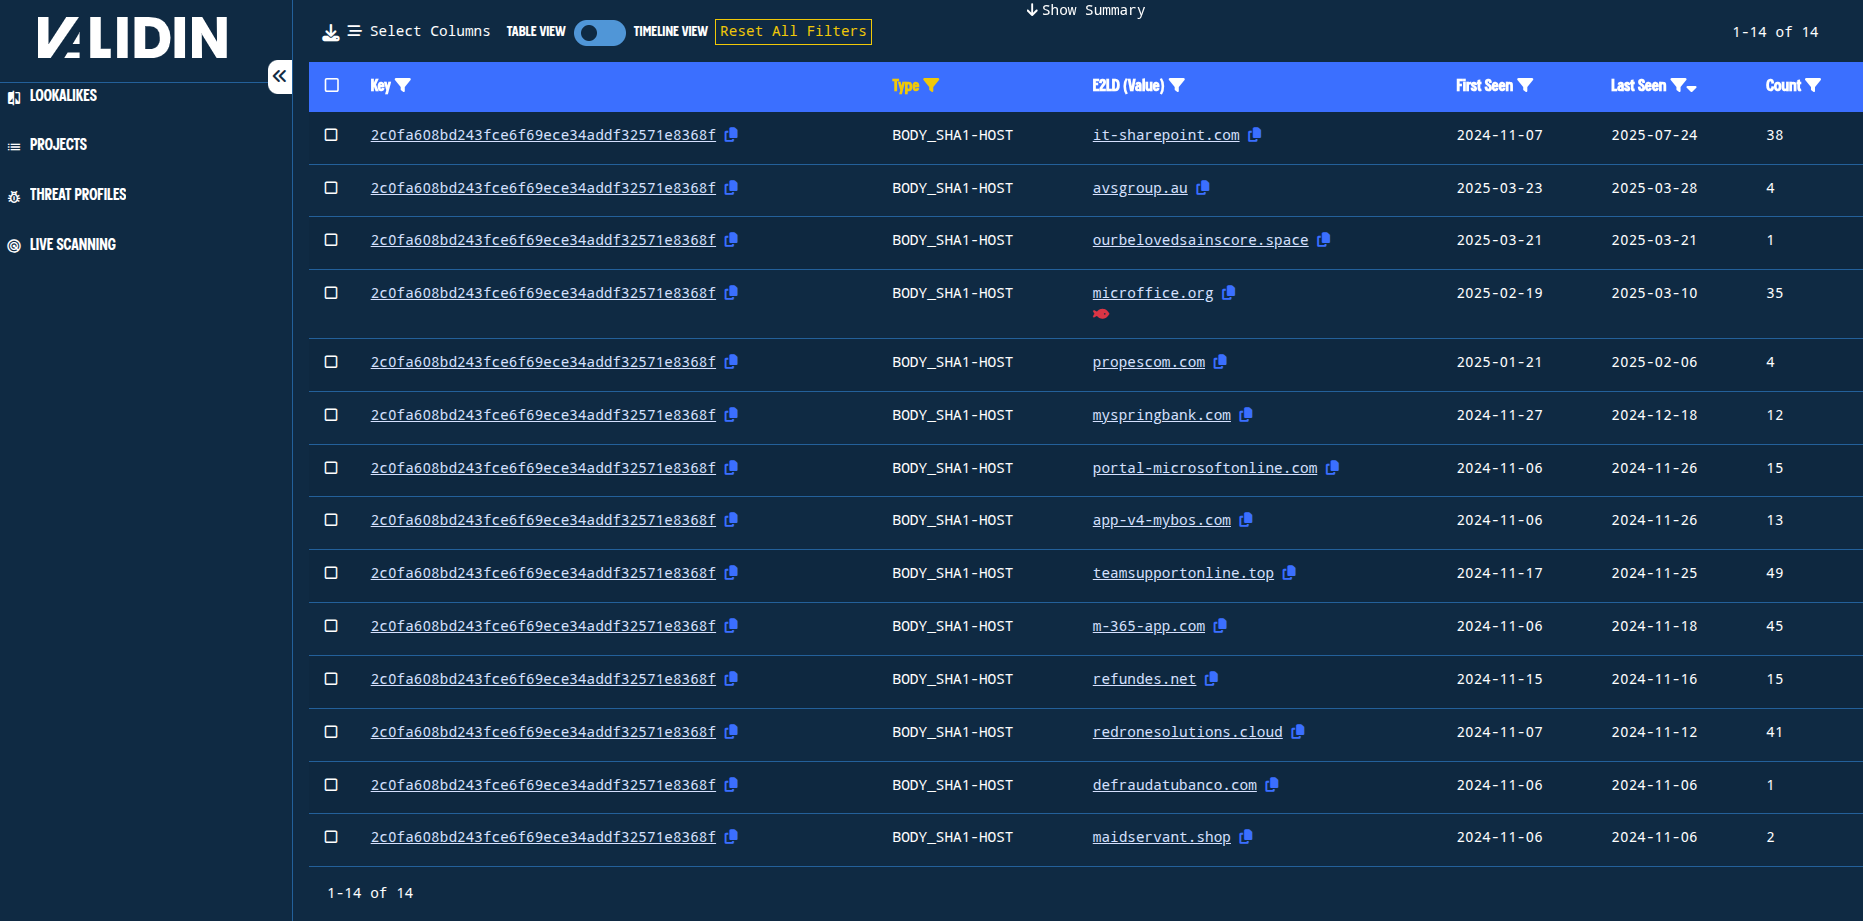Click the "1-14 of 14" pager text at bottom
Viewport: 1863px width, 921px height.
370,893
